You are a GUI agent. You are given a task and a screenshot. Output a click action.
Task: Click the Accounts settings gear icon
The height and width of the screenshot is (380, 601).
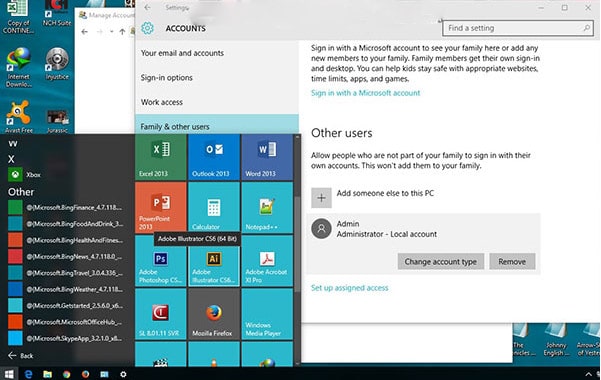pyautogui.click(x=147, y=28)
